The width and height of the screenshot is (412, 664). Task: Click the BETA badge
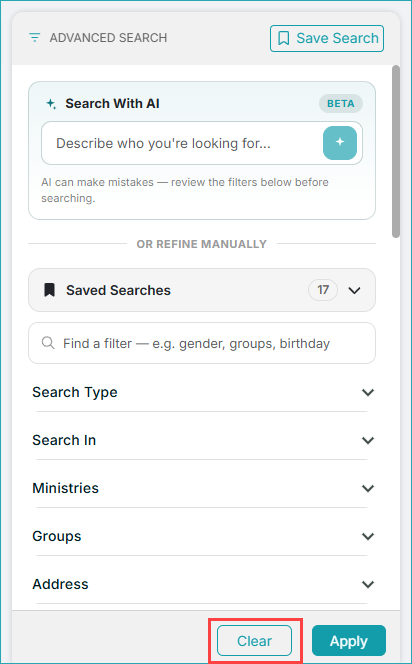pos(341,104)
